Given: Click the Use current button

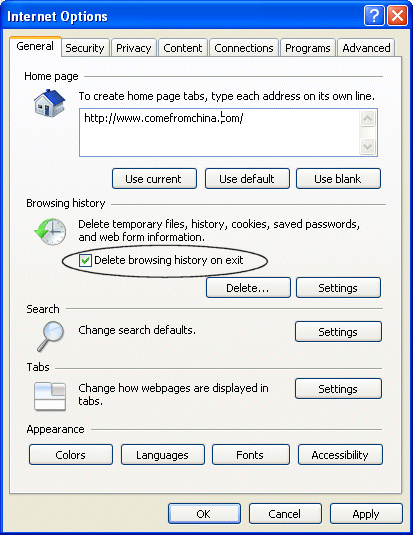Looking at the screenshot, I should 154,178.
